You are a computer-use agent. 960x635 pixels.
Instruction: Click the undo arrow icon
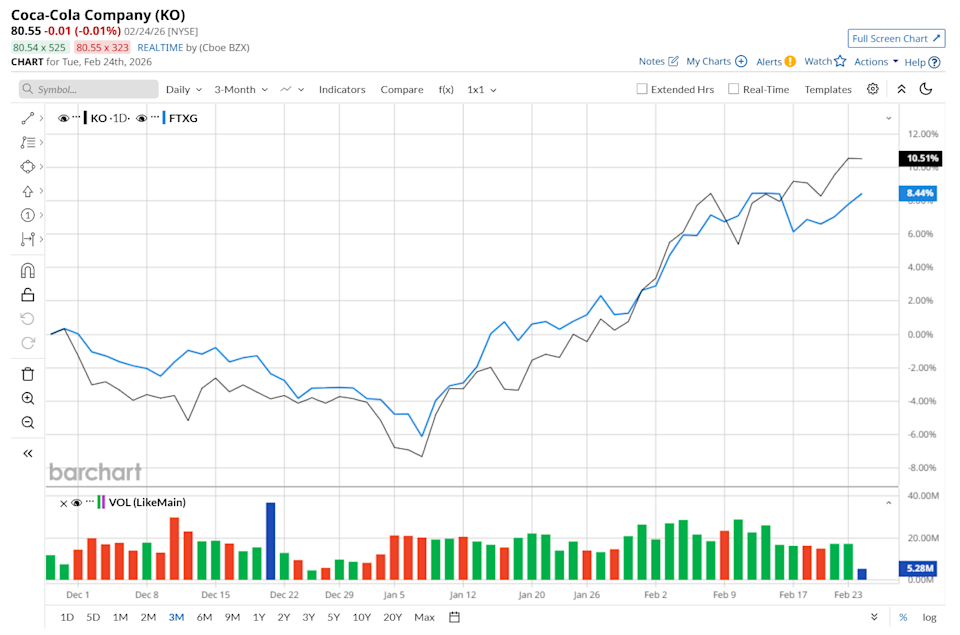[x=27, y=318]
